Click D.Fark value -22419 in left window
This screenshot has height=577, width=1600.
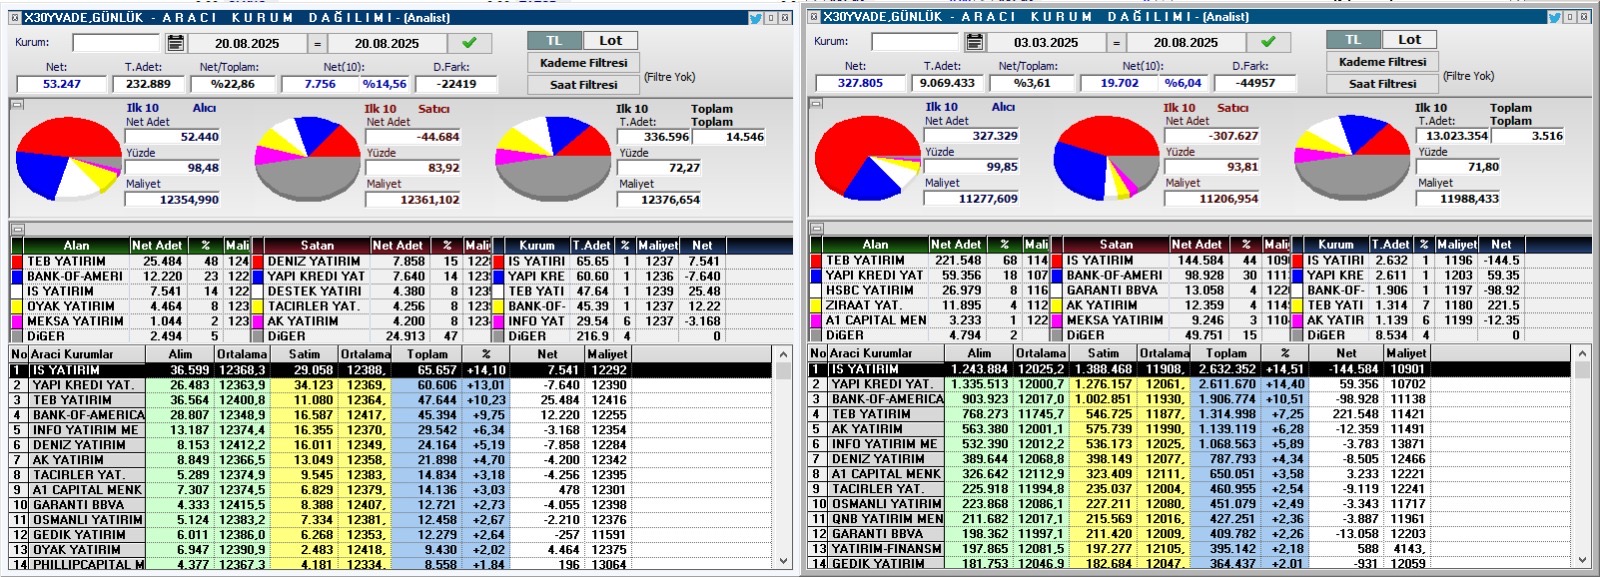pyautogui.click(x=457, y=84)
